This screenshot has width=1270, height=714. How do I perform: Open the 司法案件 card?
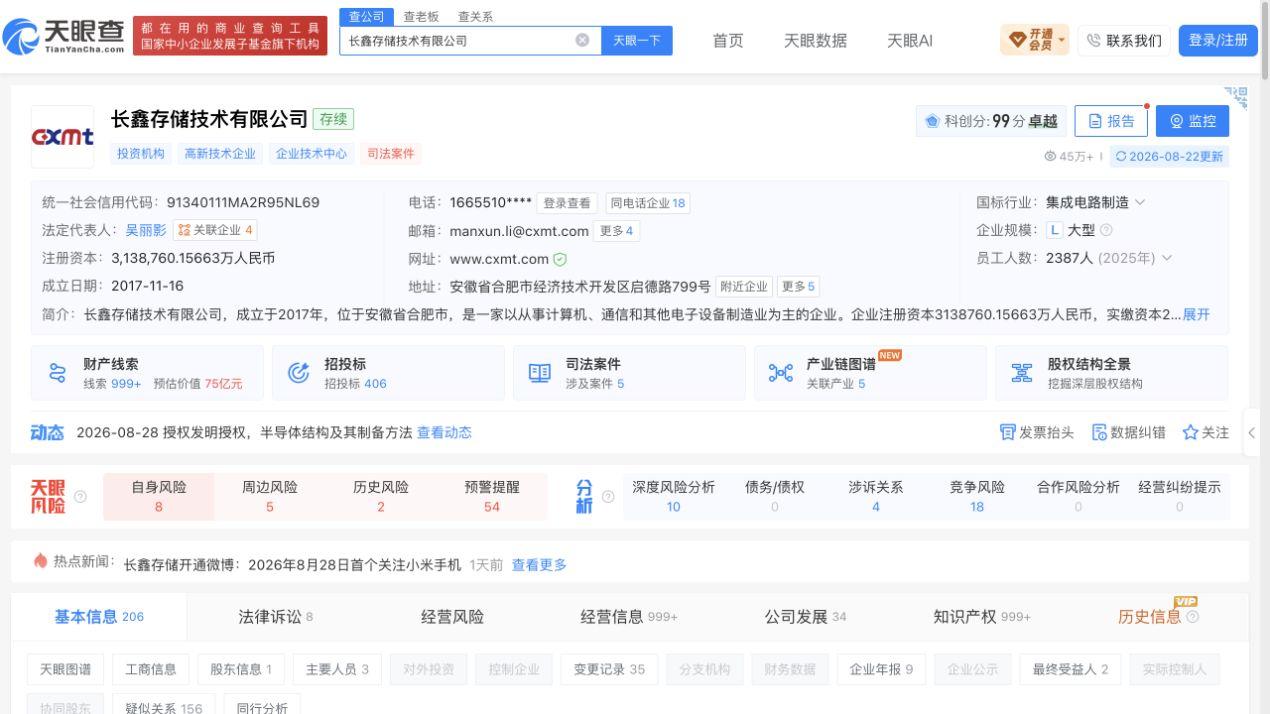629,373
